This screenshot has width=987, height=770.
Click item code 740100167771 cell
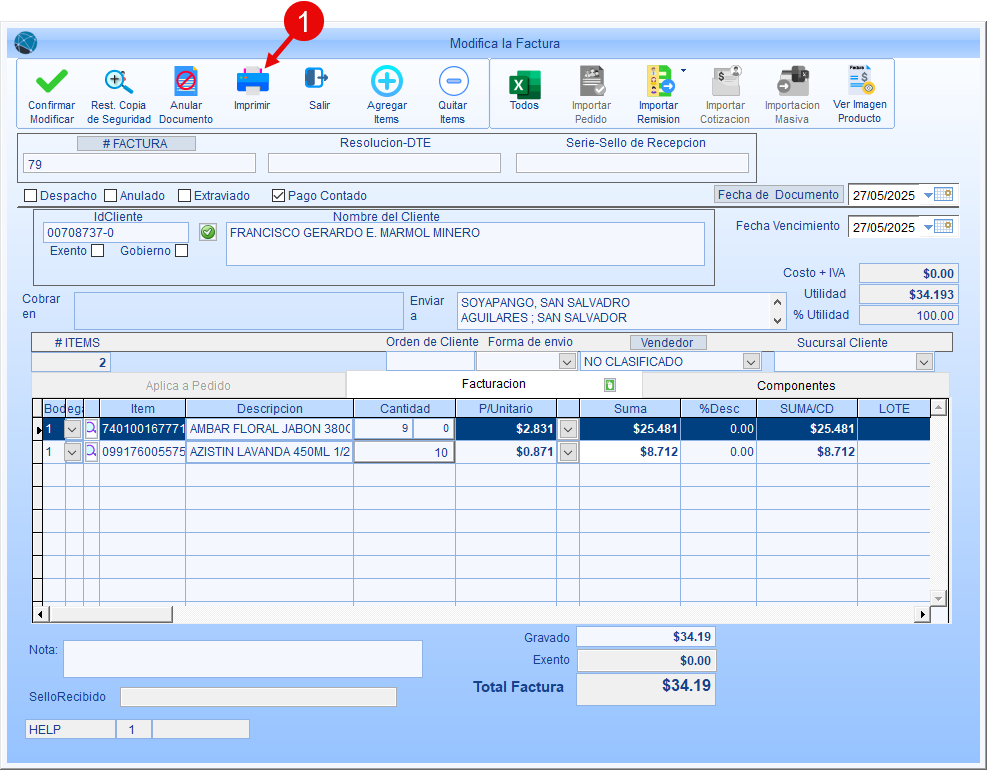point(143,429)
